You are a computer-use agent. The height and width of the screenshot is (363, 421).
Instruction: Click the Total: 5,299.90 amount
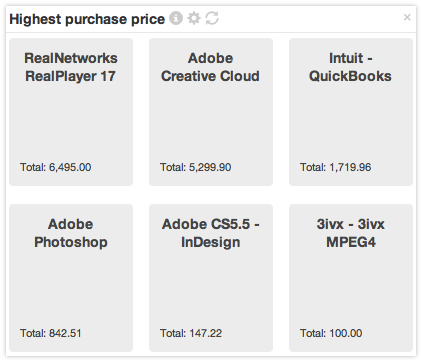point(196,167)
